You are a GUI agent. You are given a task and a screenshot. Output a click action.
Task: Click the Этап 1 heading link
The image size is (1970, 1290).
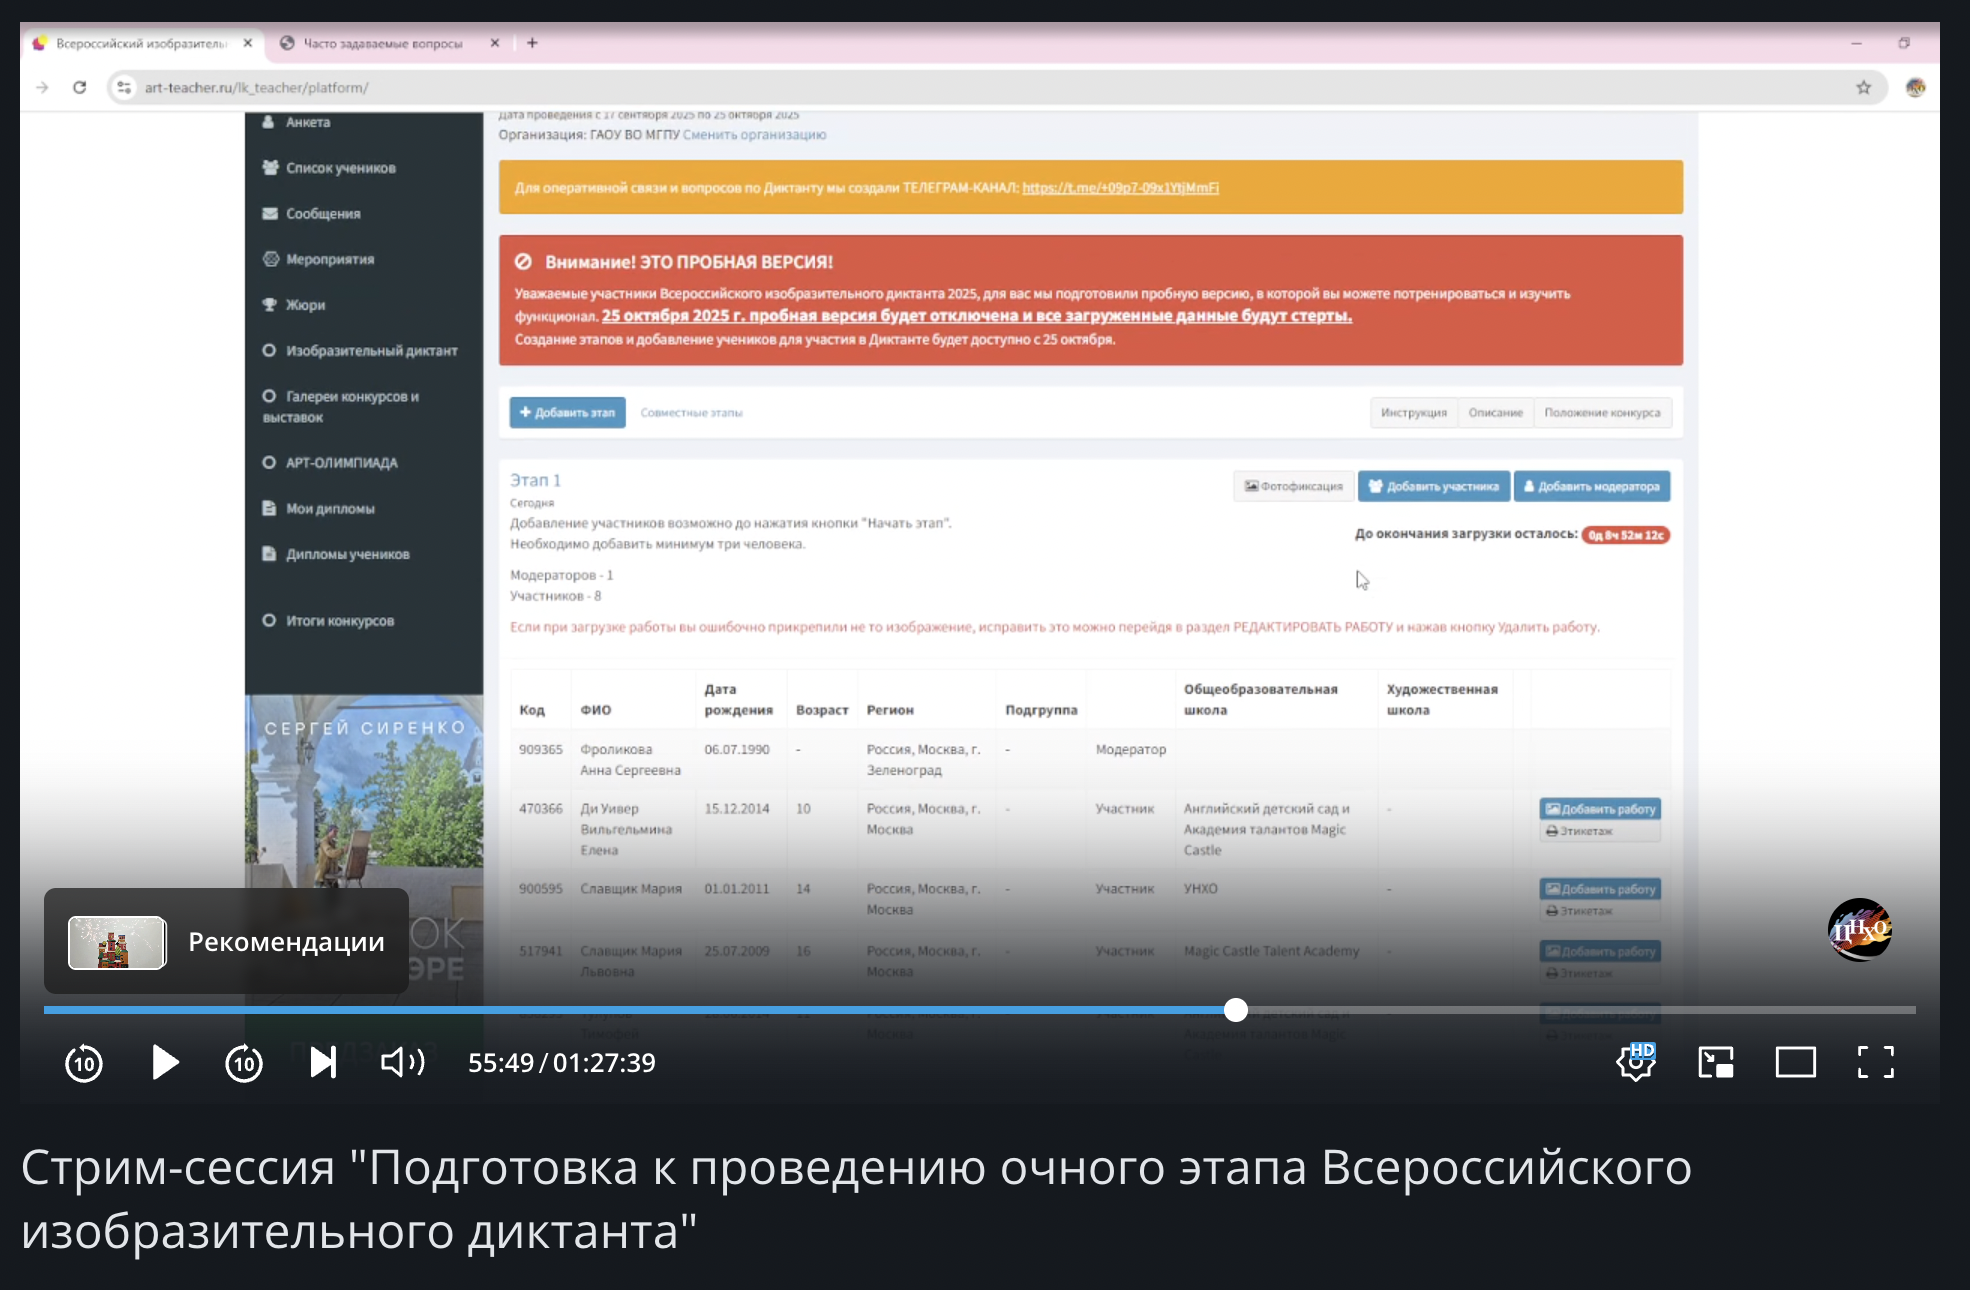[x=535, y=480]
